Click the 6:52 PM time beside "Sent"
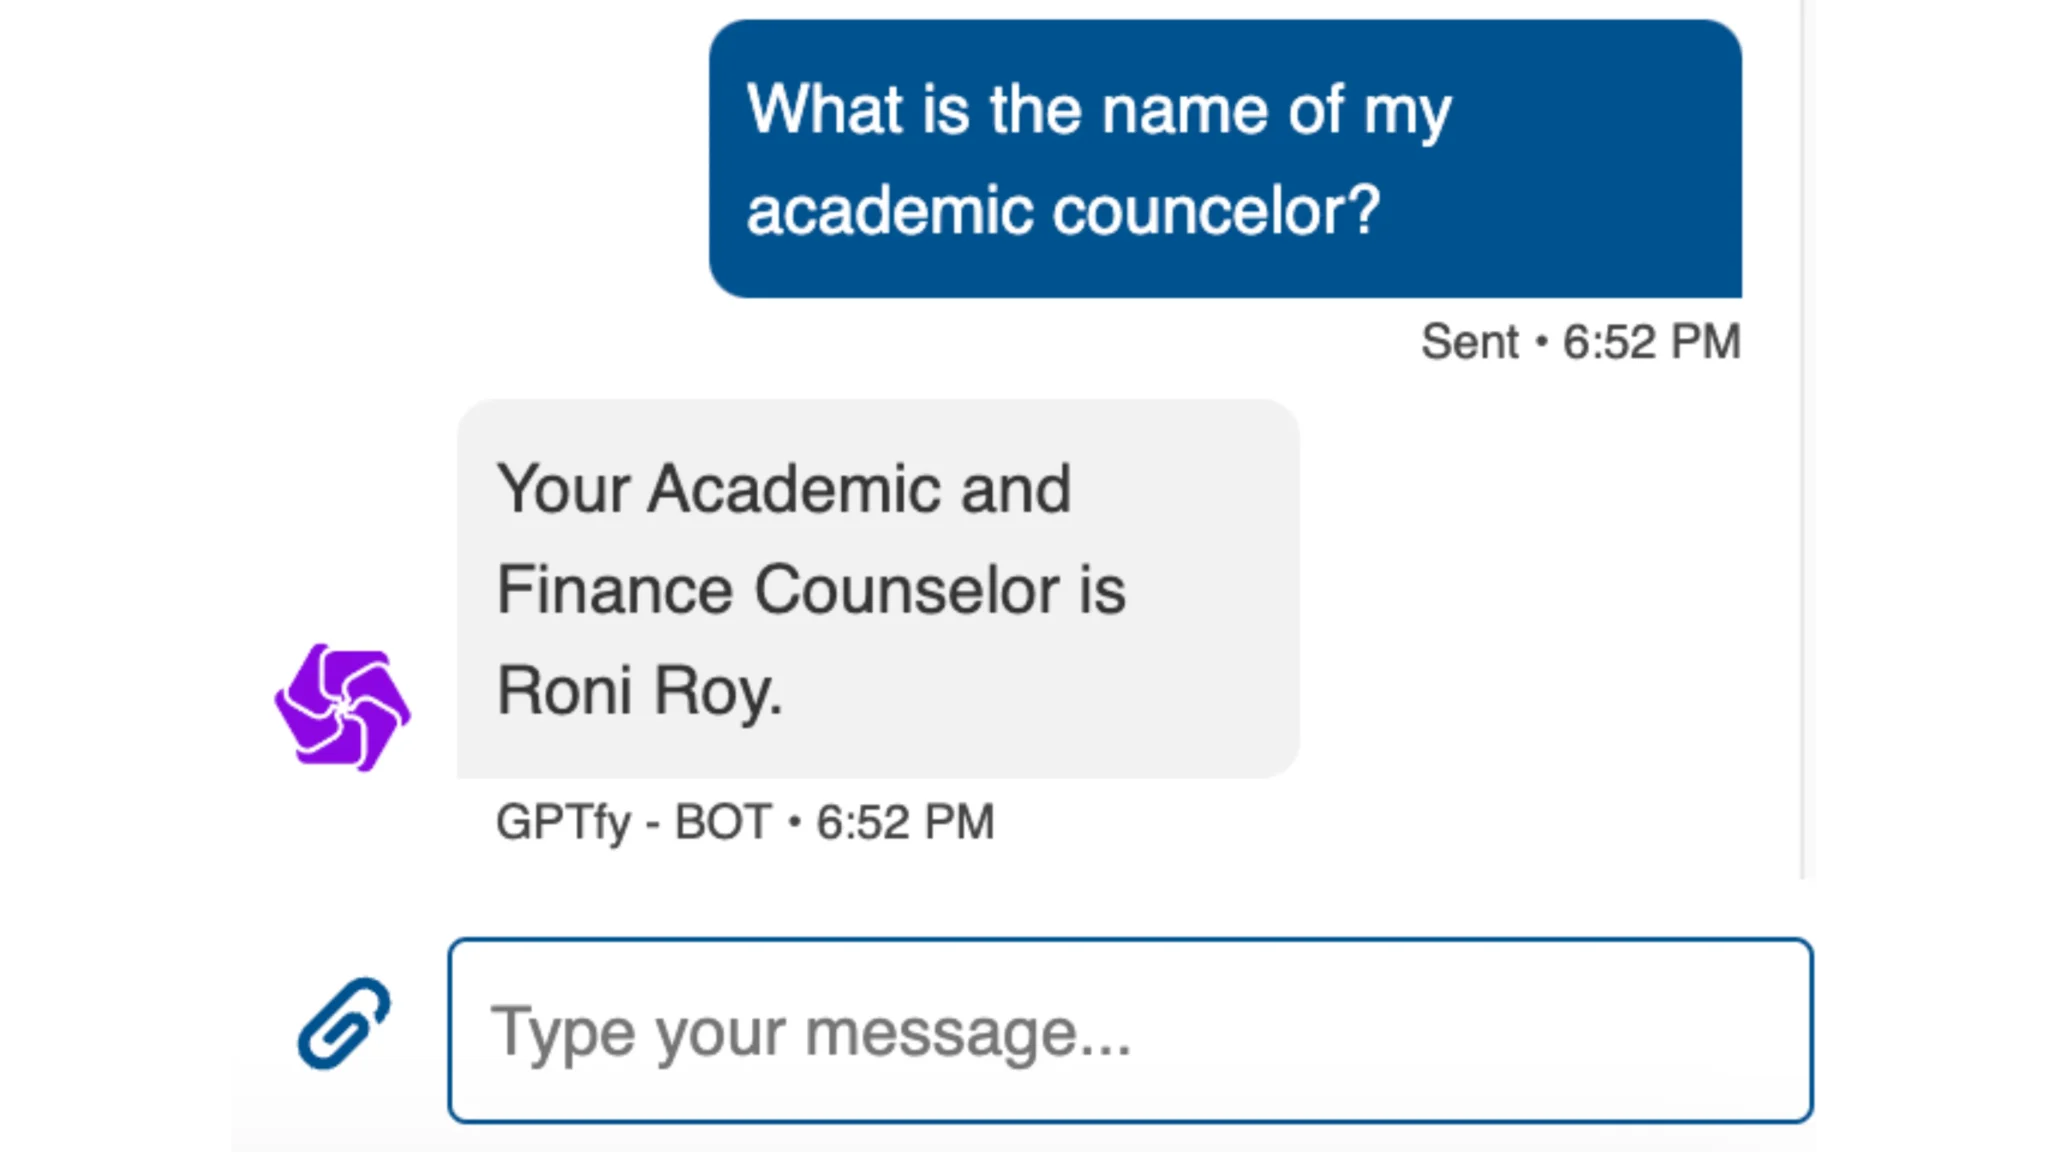 pyautogui.click(x=1652, y=342)
